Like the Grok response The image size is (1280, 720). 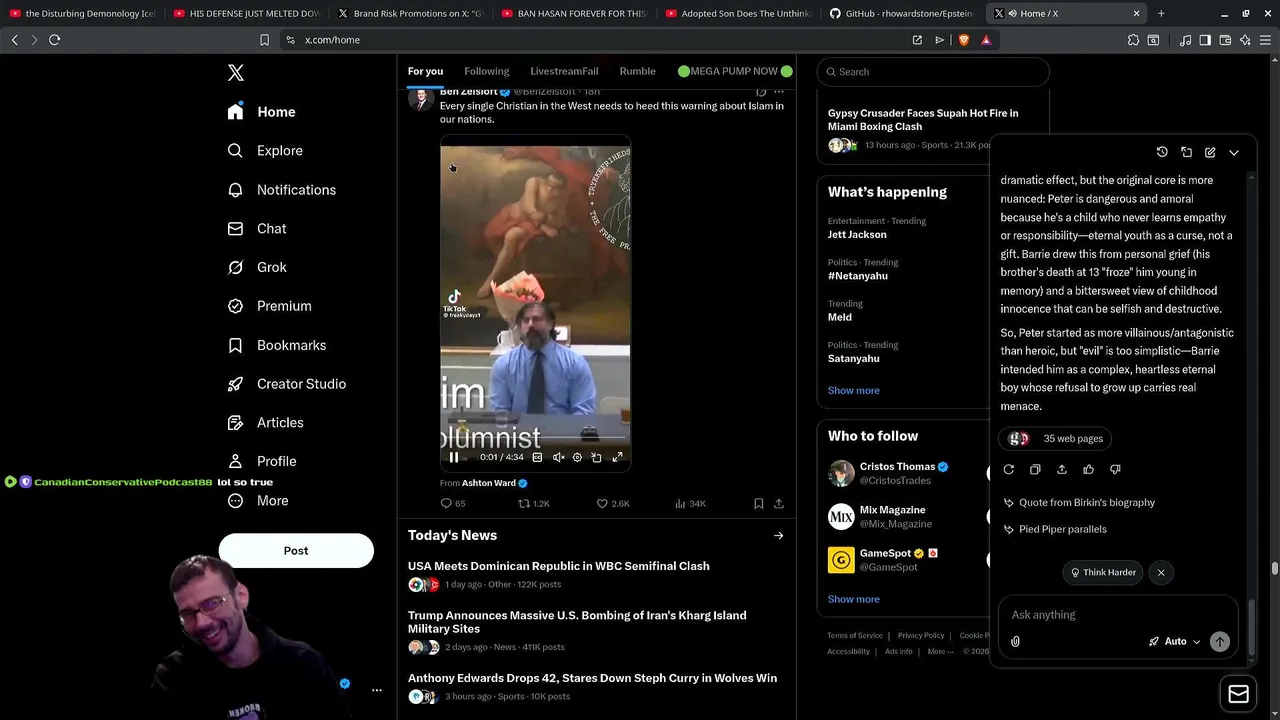[x=1088, y=469]
